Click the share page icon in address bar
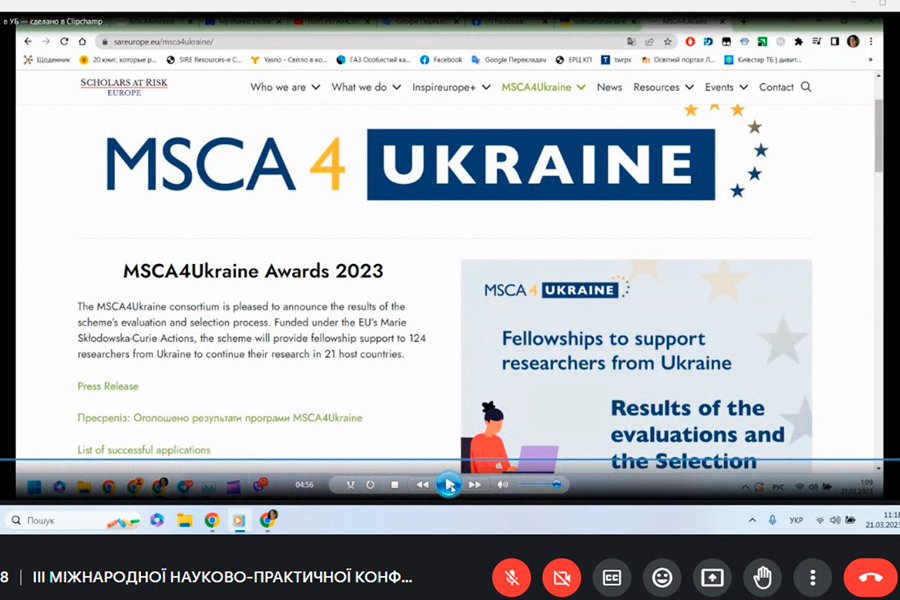The width and height of the screenshot is (900, 600). tap(649, 41)
